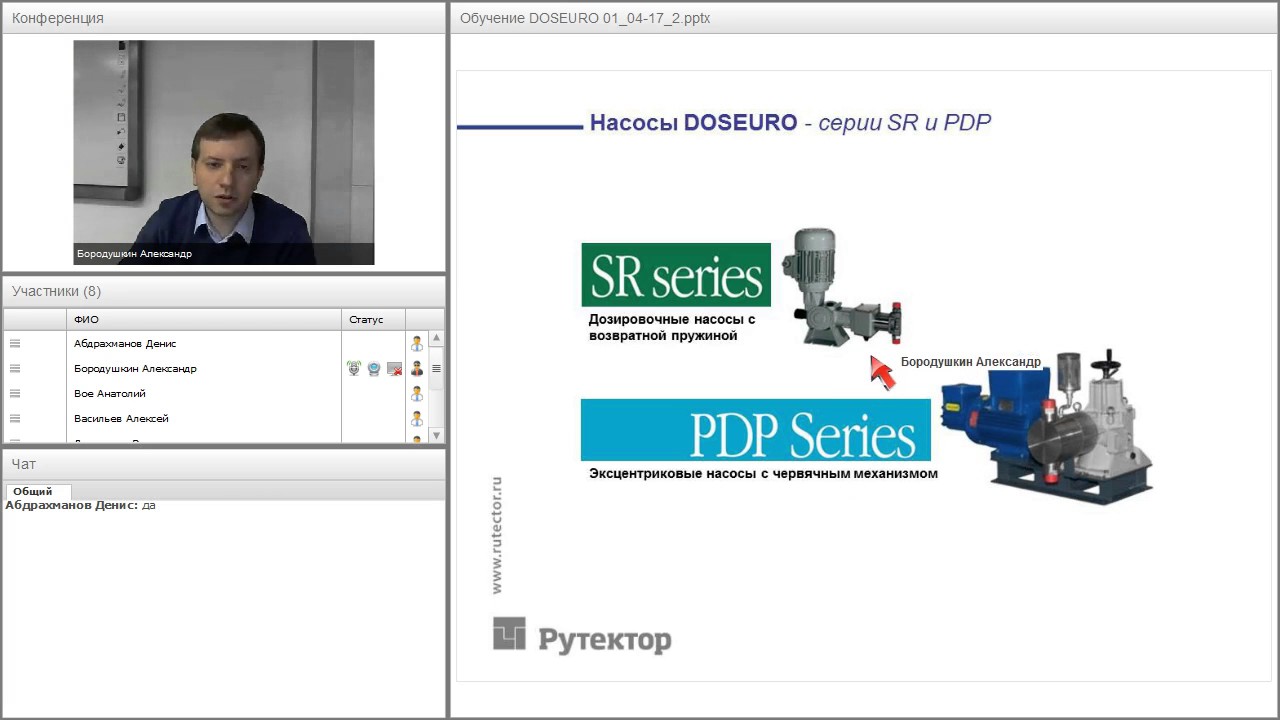This screenshot has width=1280, height=720.
Task: Click the PDP Series blue banner
Action: pos(755,430)
